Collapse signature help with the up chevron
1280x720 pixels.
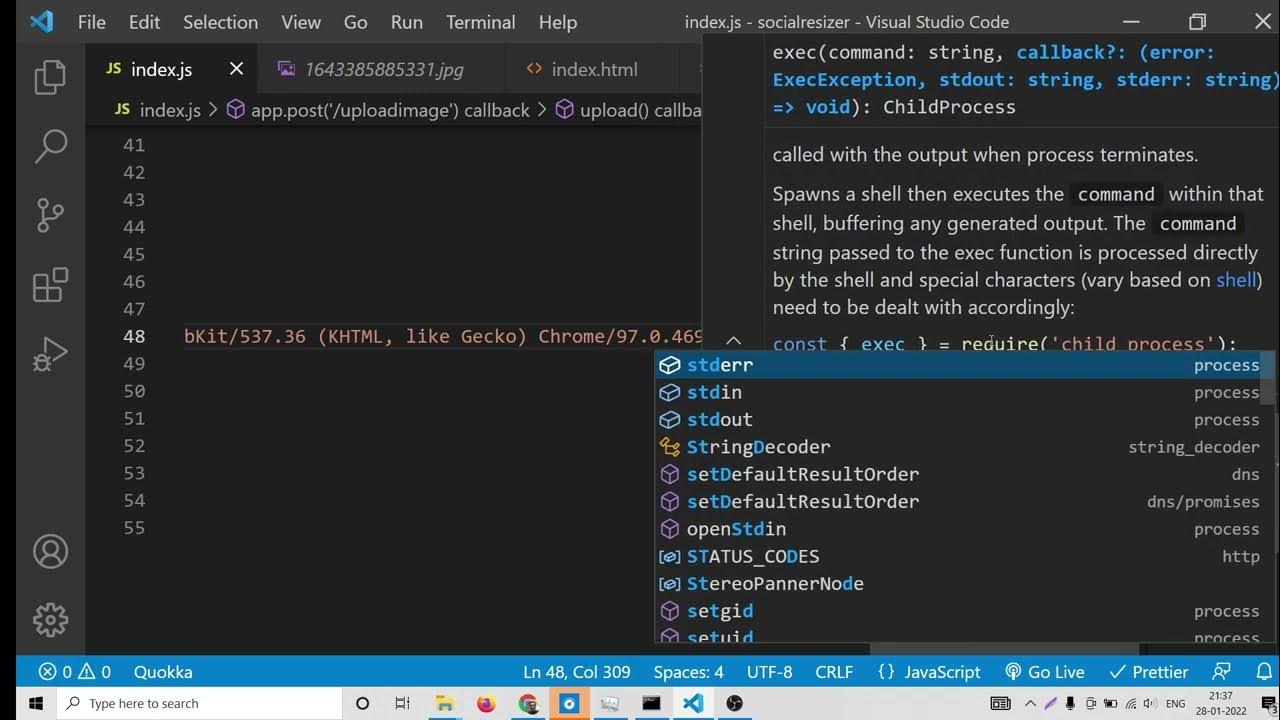[x=733, y=341]
